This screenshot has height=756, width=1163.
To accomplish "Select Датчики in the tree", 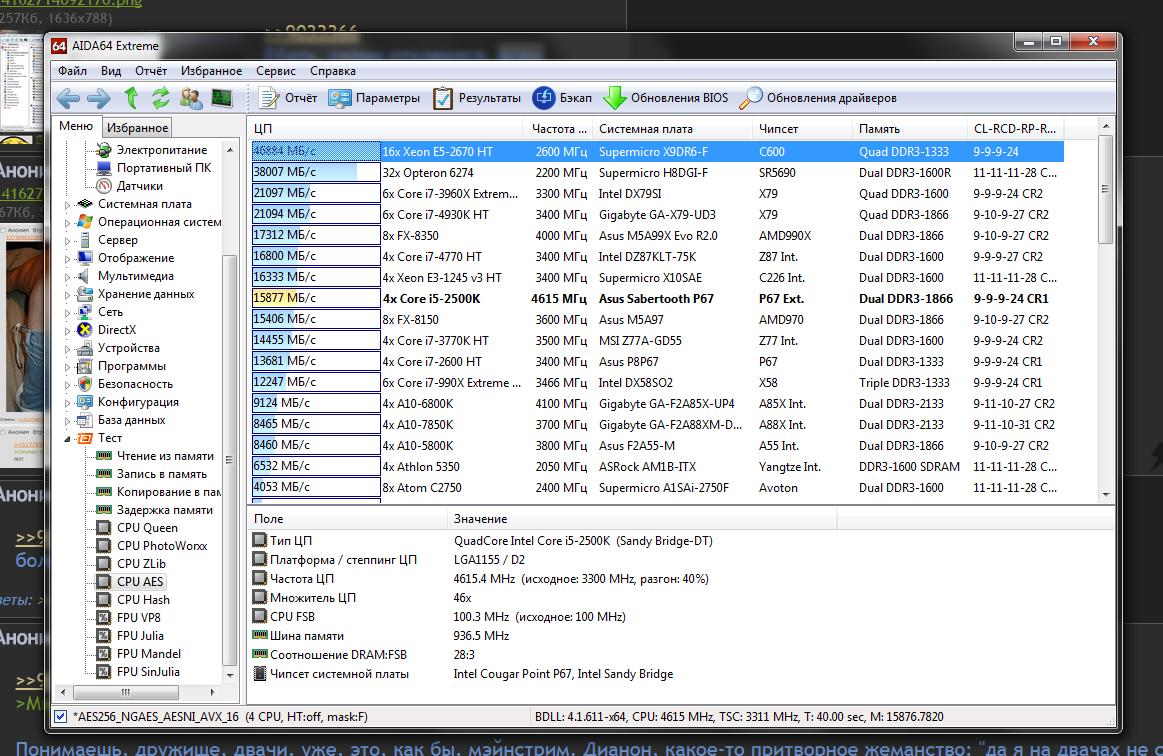I will [x=139, y=185].
